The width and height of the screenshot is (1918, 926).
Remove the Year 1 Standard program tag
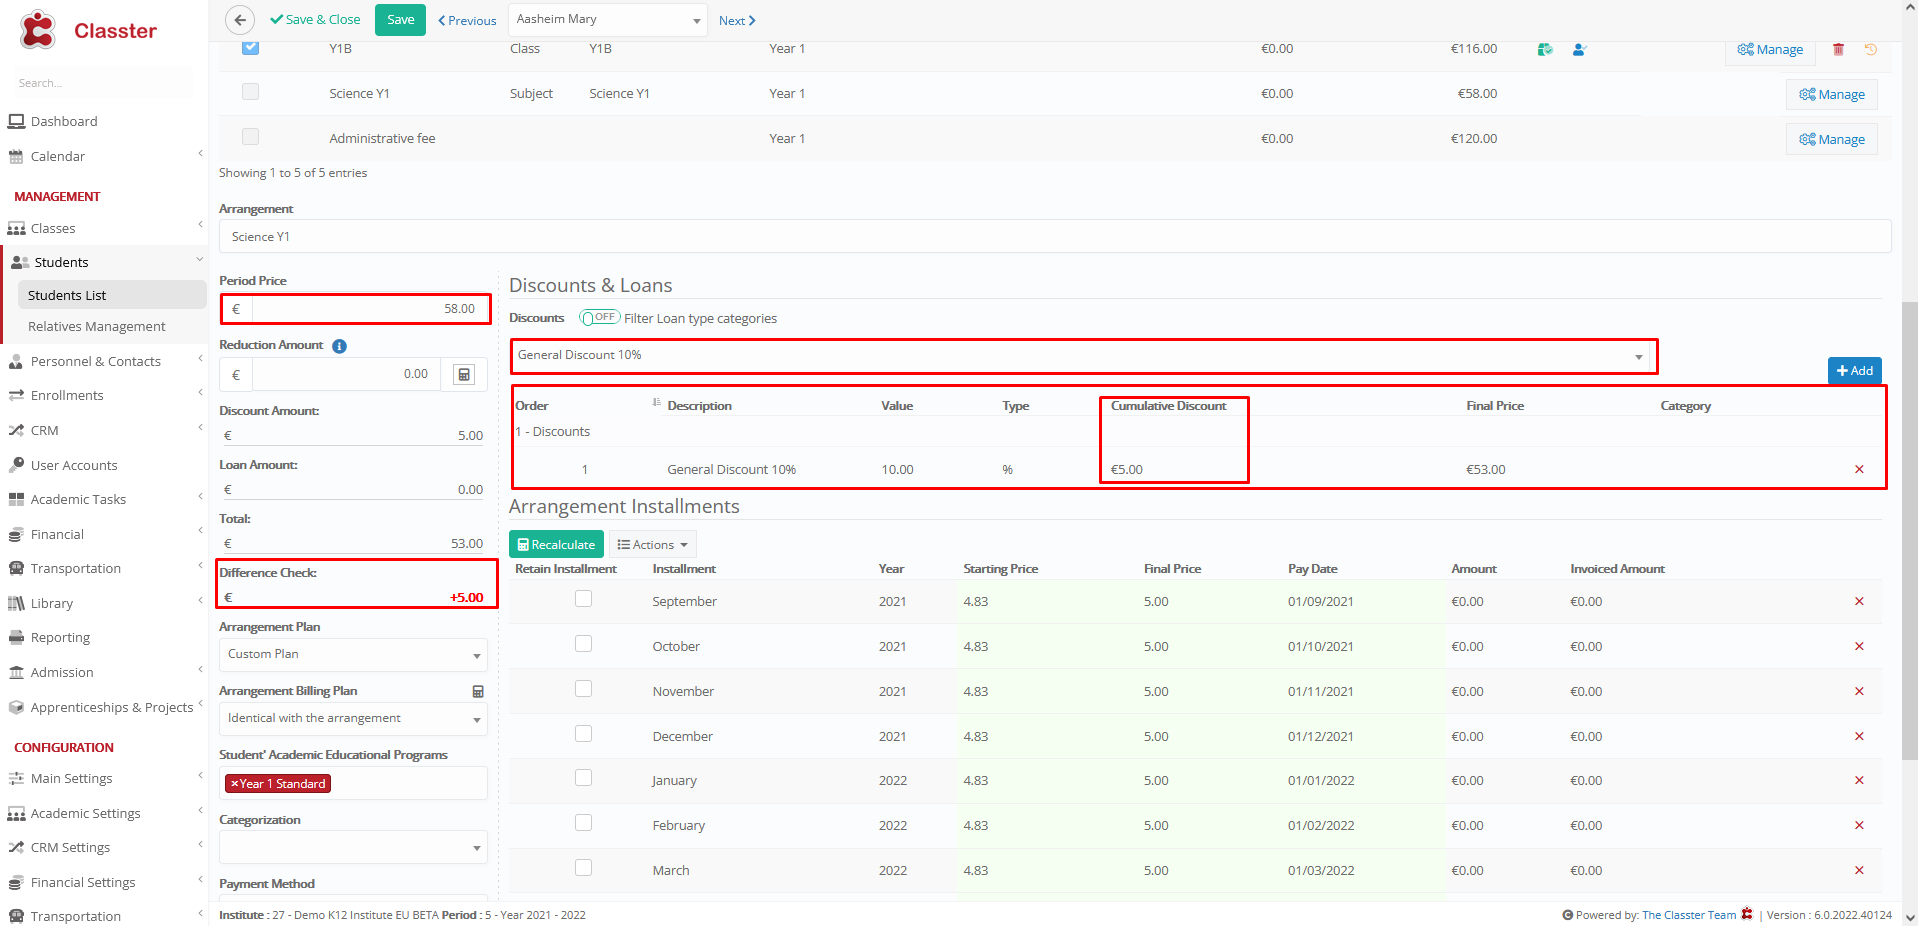coord(234,784)
